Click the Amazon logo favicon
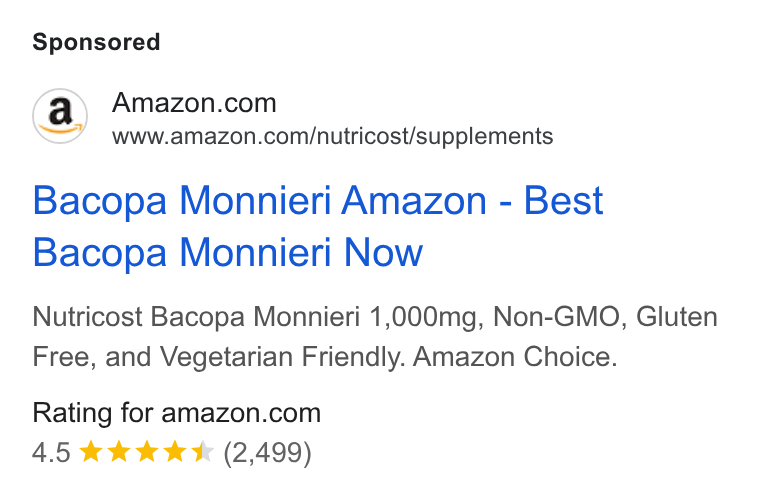760x496 pixels. click(x=60, y=116)
